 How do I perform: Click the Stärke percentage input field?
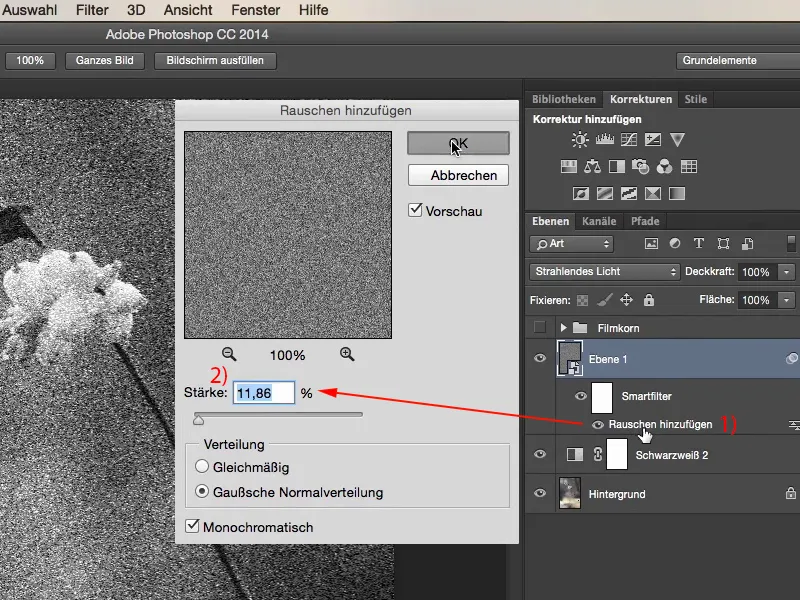[264, 393]
